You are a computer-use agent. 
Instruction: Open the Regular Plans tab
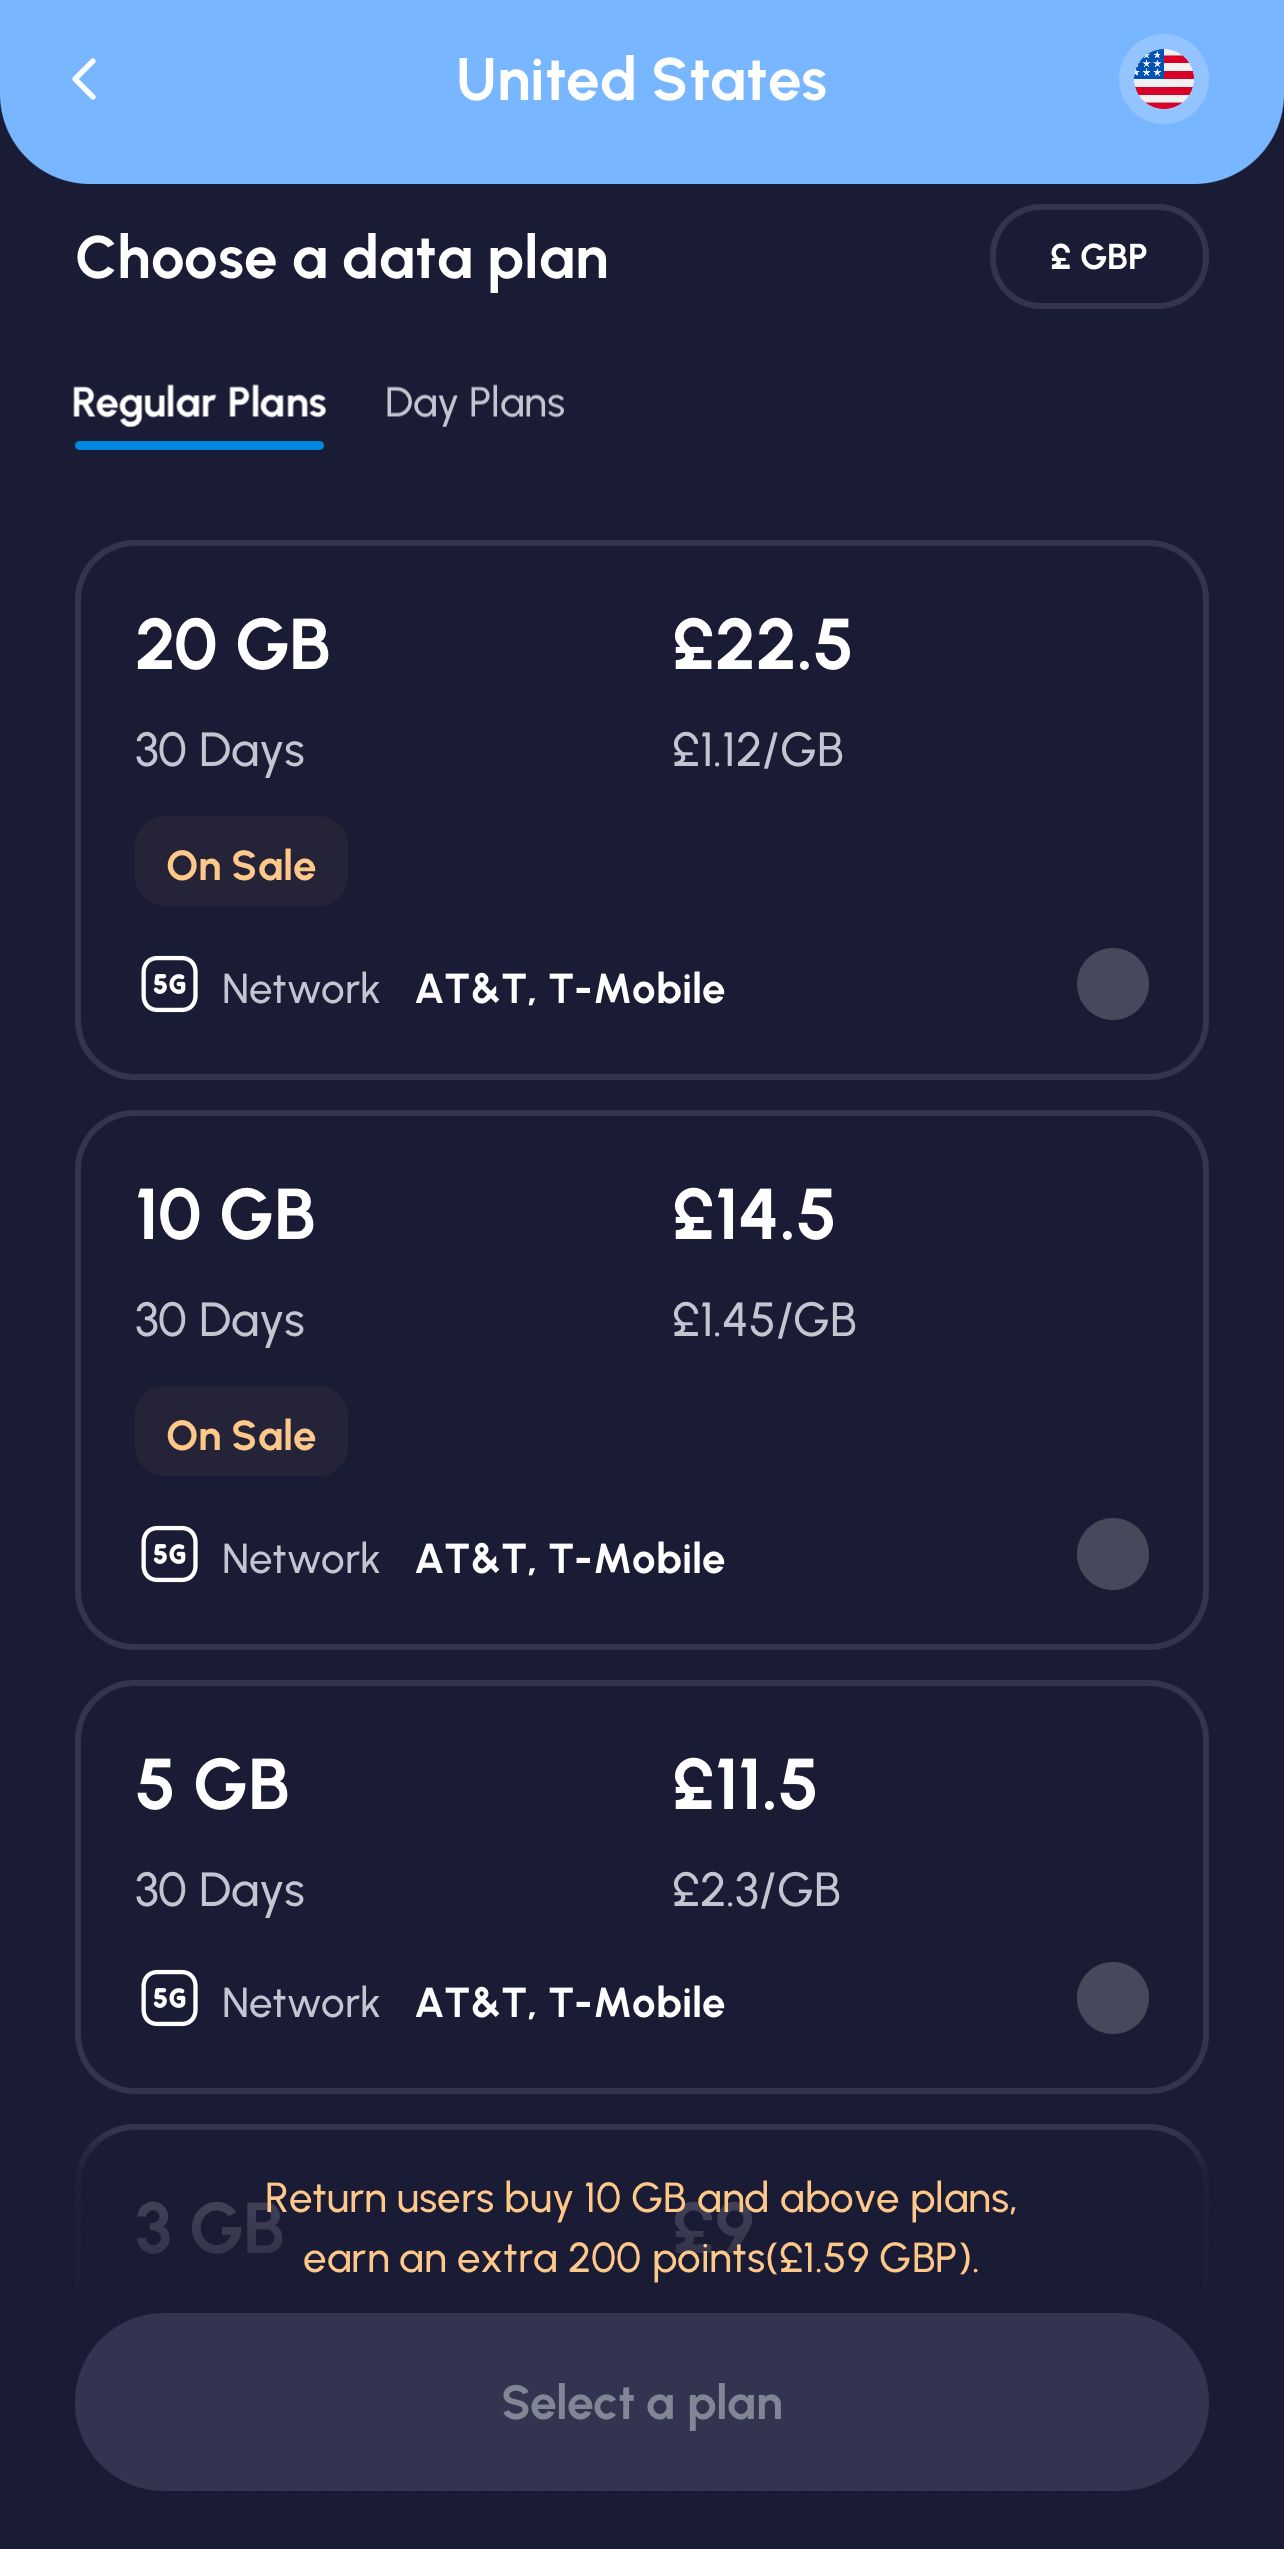pos(199,403)
